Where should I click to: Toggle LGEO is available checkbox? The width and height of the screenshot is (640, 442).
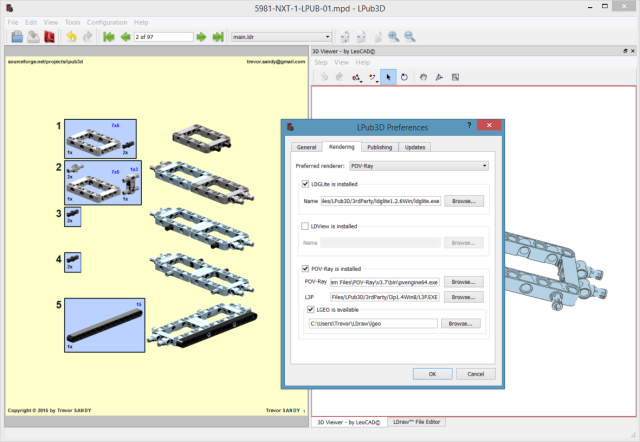(311, 310)
